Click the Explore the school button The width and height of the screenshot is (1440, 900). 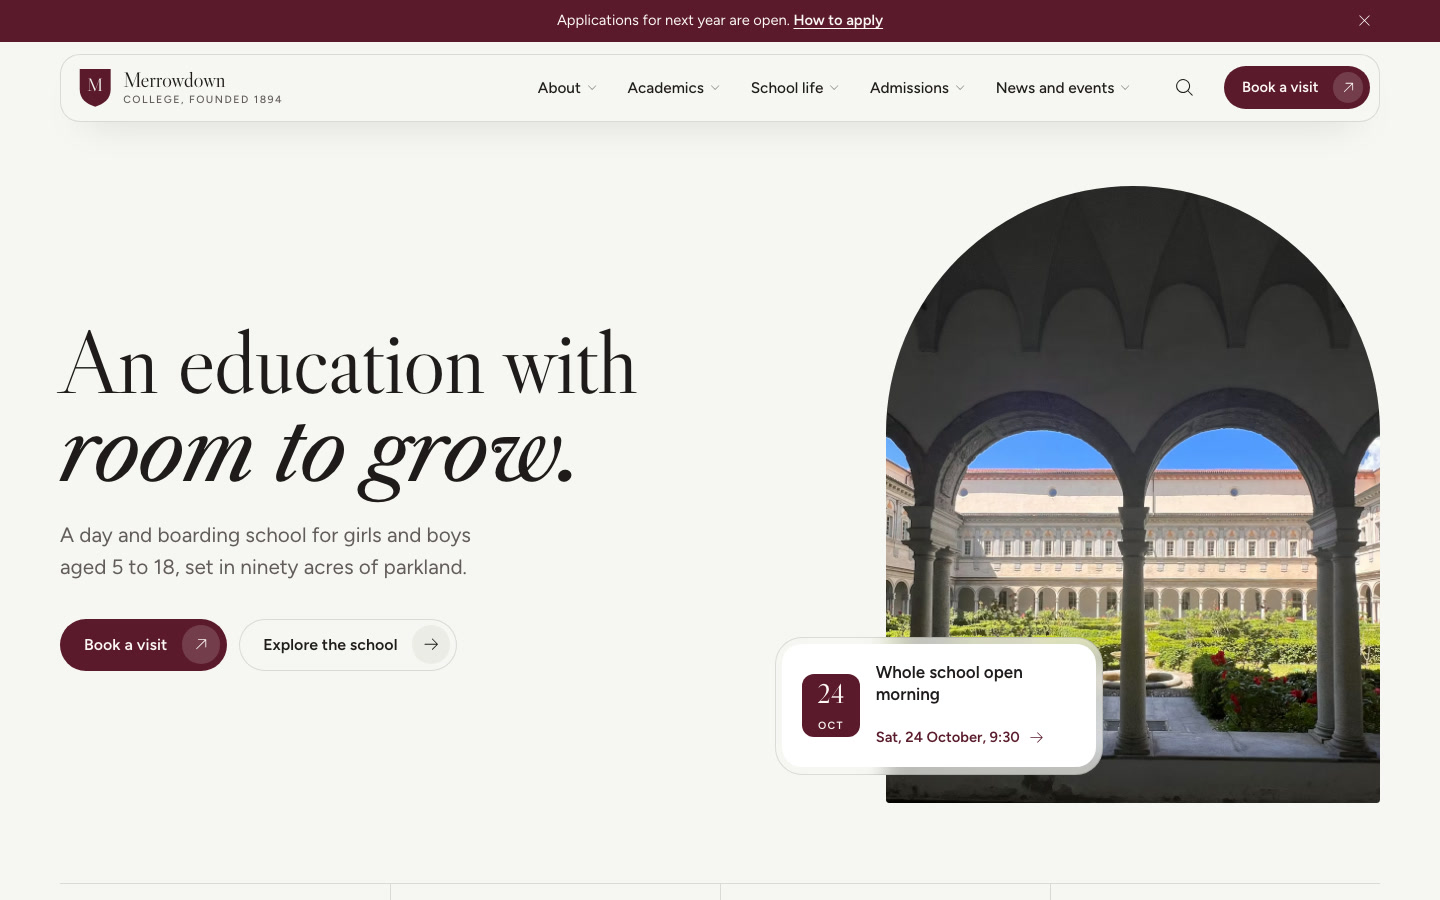point(348,645)
